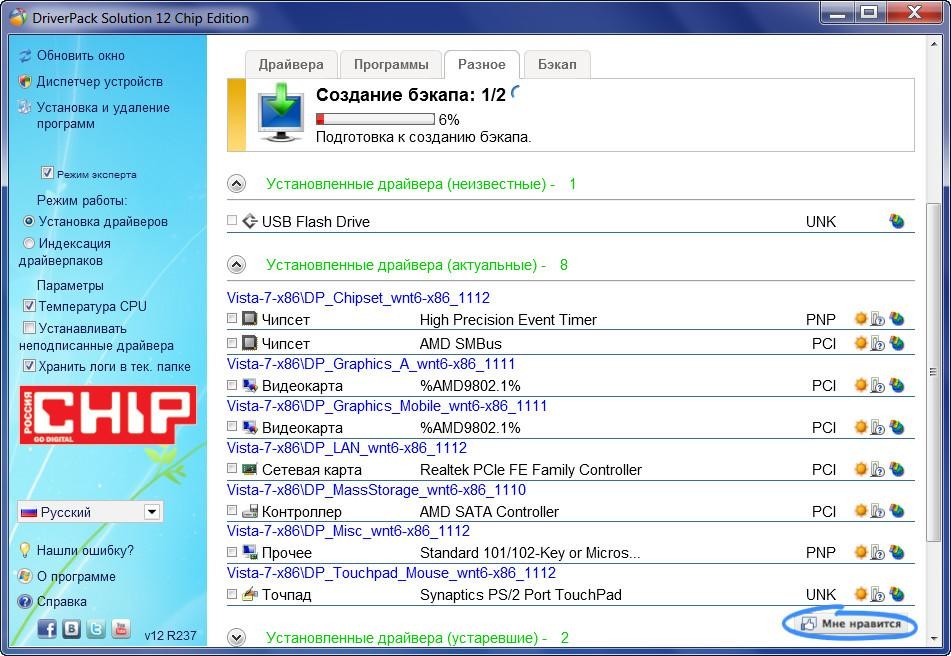Open Диспетчер устройств

click(x=99, y=81)
